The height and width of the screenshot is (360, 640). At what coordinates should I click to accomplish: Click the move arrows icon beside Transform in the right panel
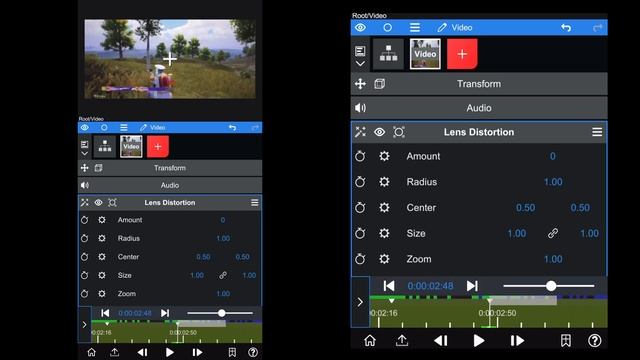(360, 84)
